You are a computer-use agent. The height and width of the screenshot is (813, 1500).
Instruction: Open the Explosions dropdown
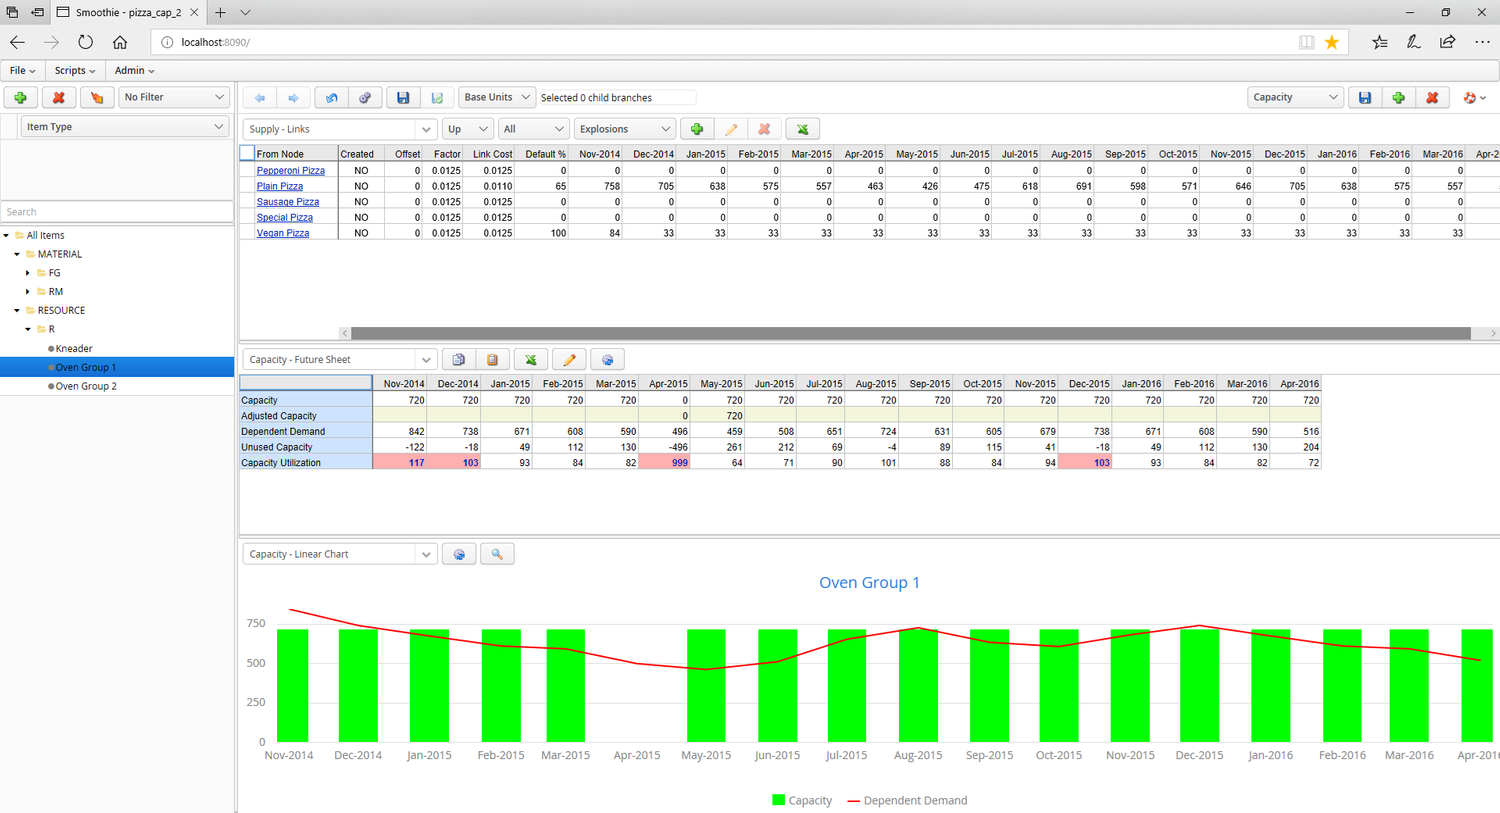pyautogui.click(x=624, y=129)
